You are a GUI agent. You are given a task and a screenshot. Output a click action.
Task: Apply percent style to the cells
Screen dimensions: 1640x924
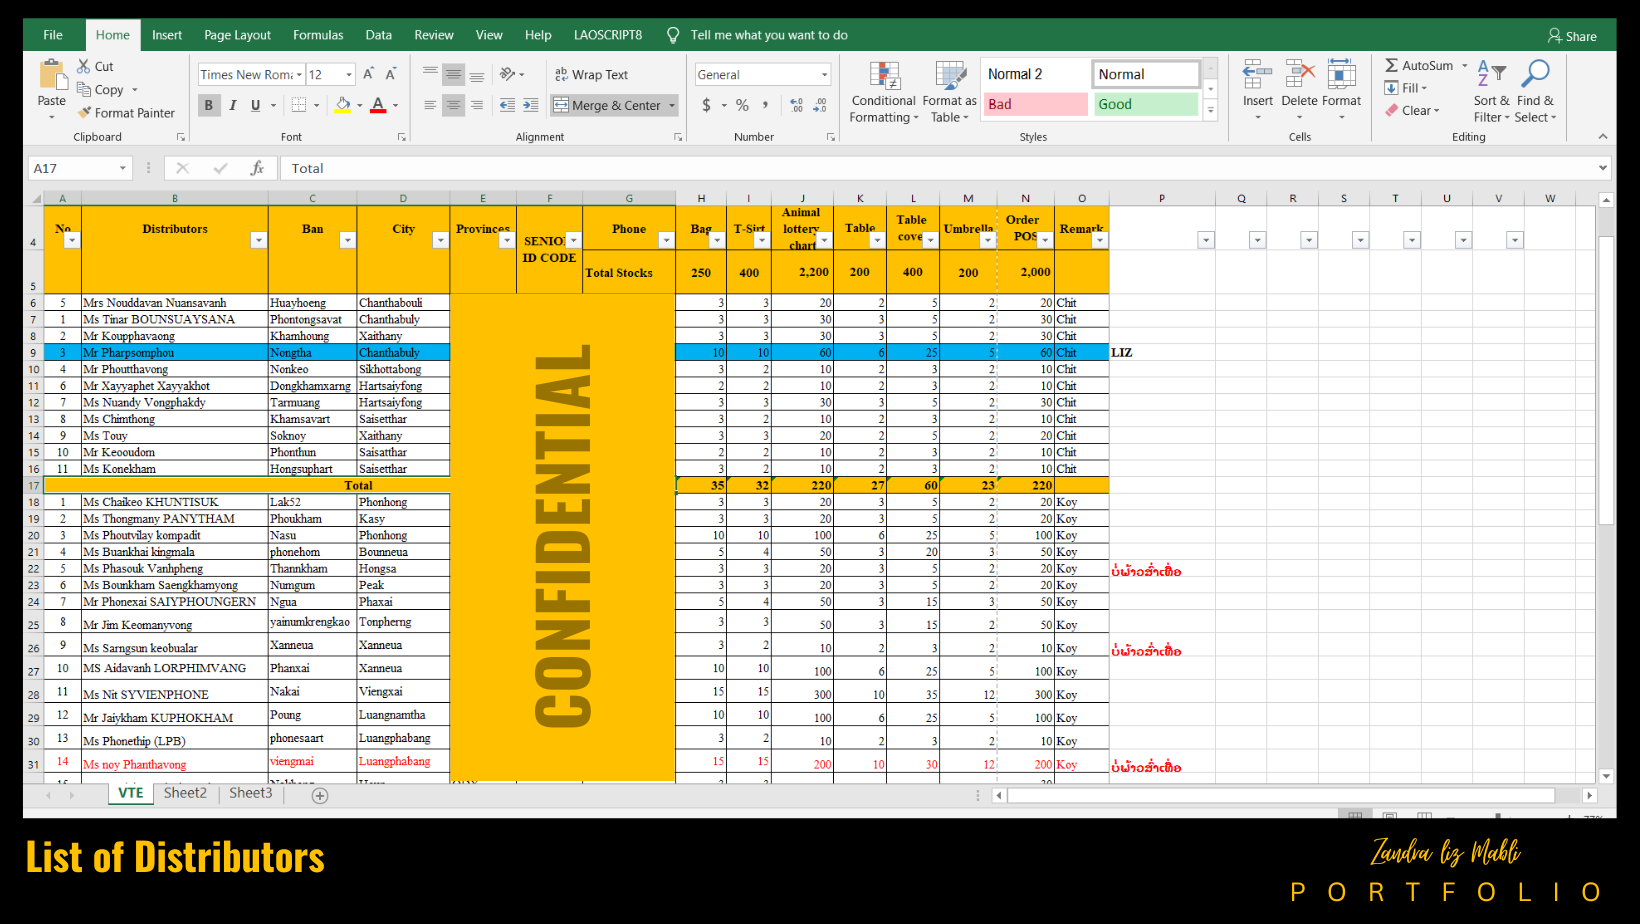(742, 105)
